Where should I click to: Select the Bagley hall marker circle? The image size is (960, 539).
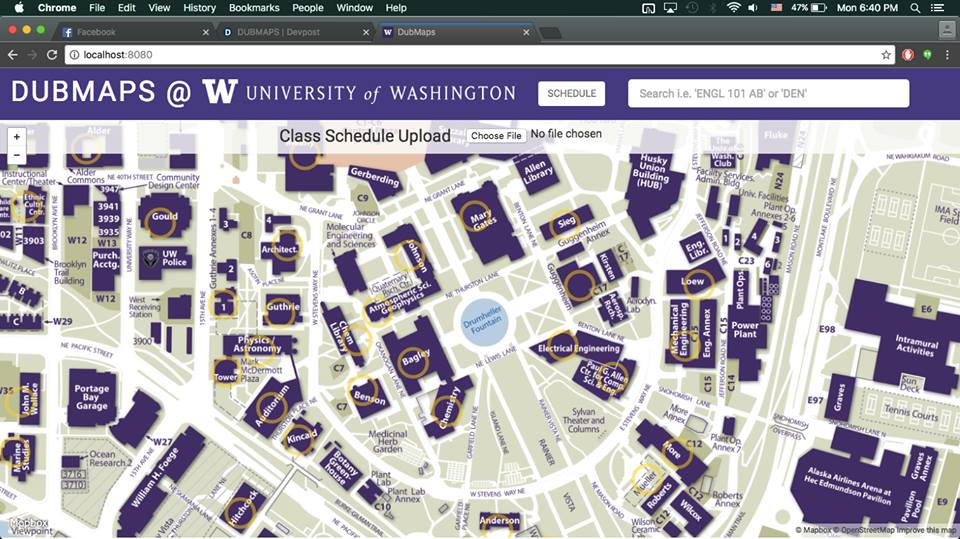413,362
